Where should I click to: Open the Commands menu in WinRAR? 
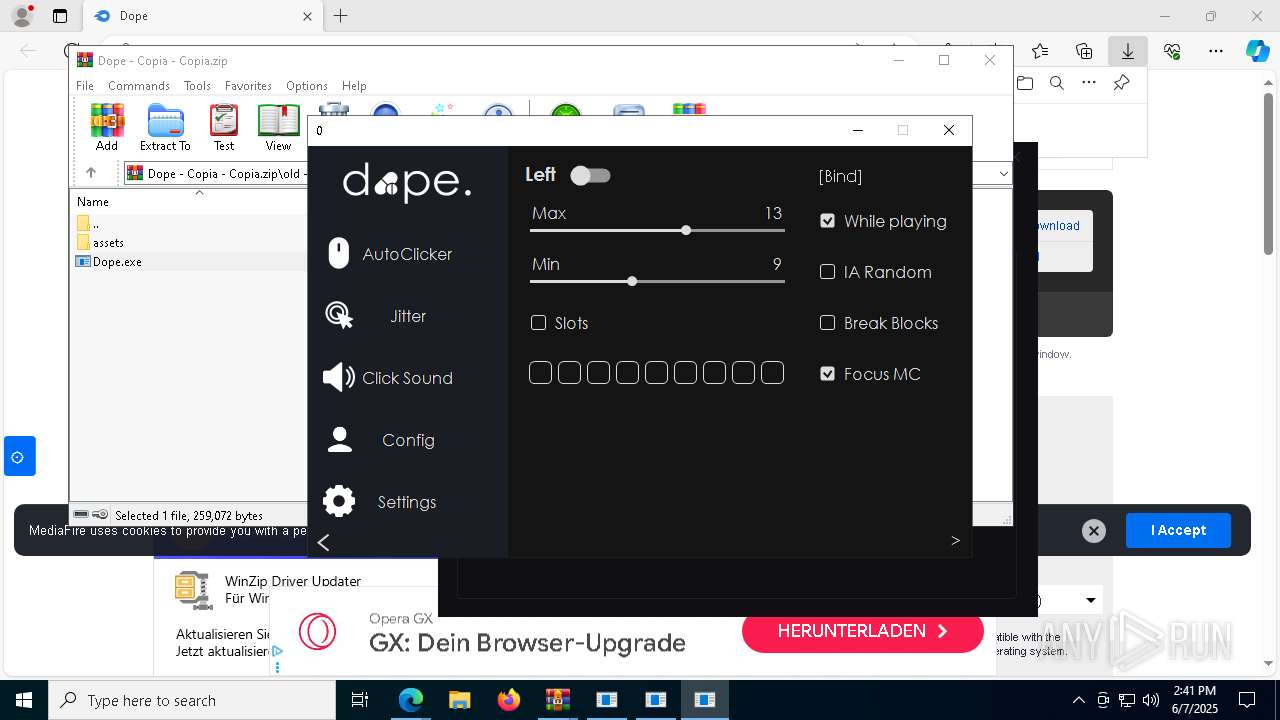pos(139,86)
